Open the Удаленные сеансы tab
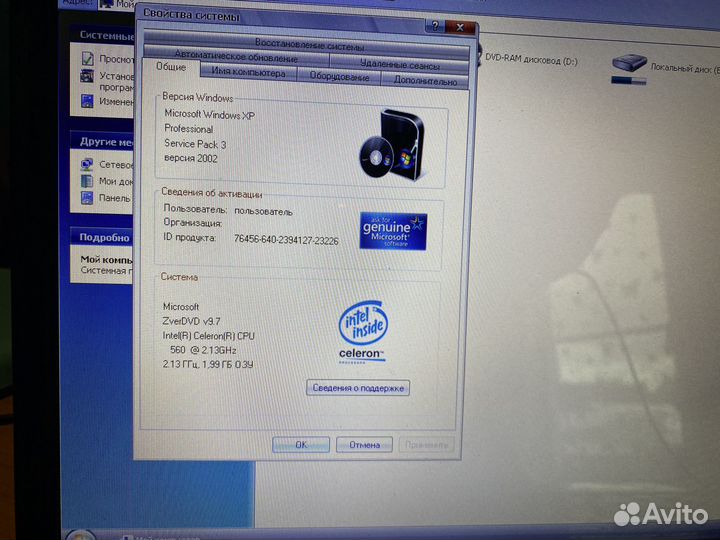Viewport: 720px width, 540px height. pyautogui.click(x=399, y=65)
